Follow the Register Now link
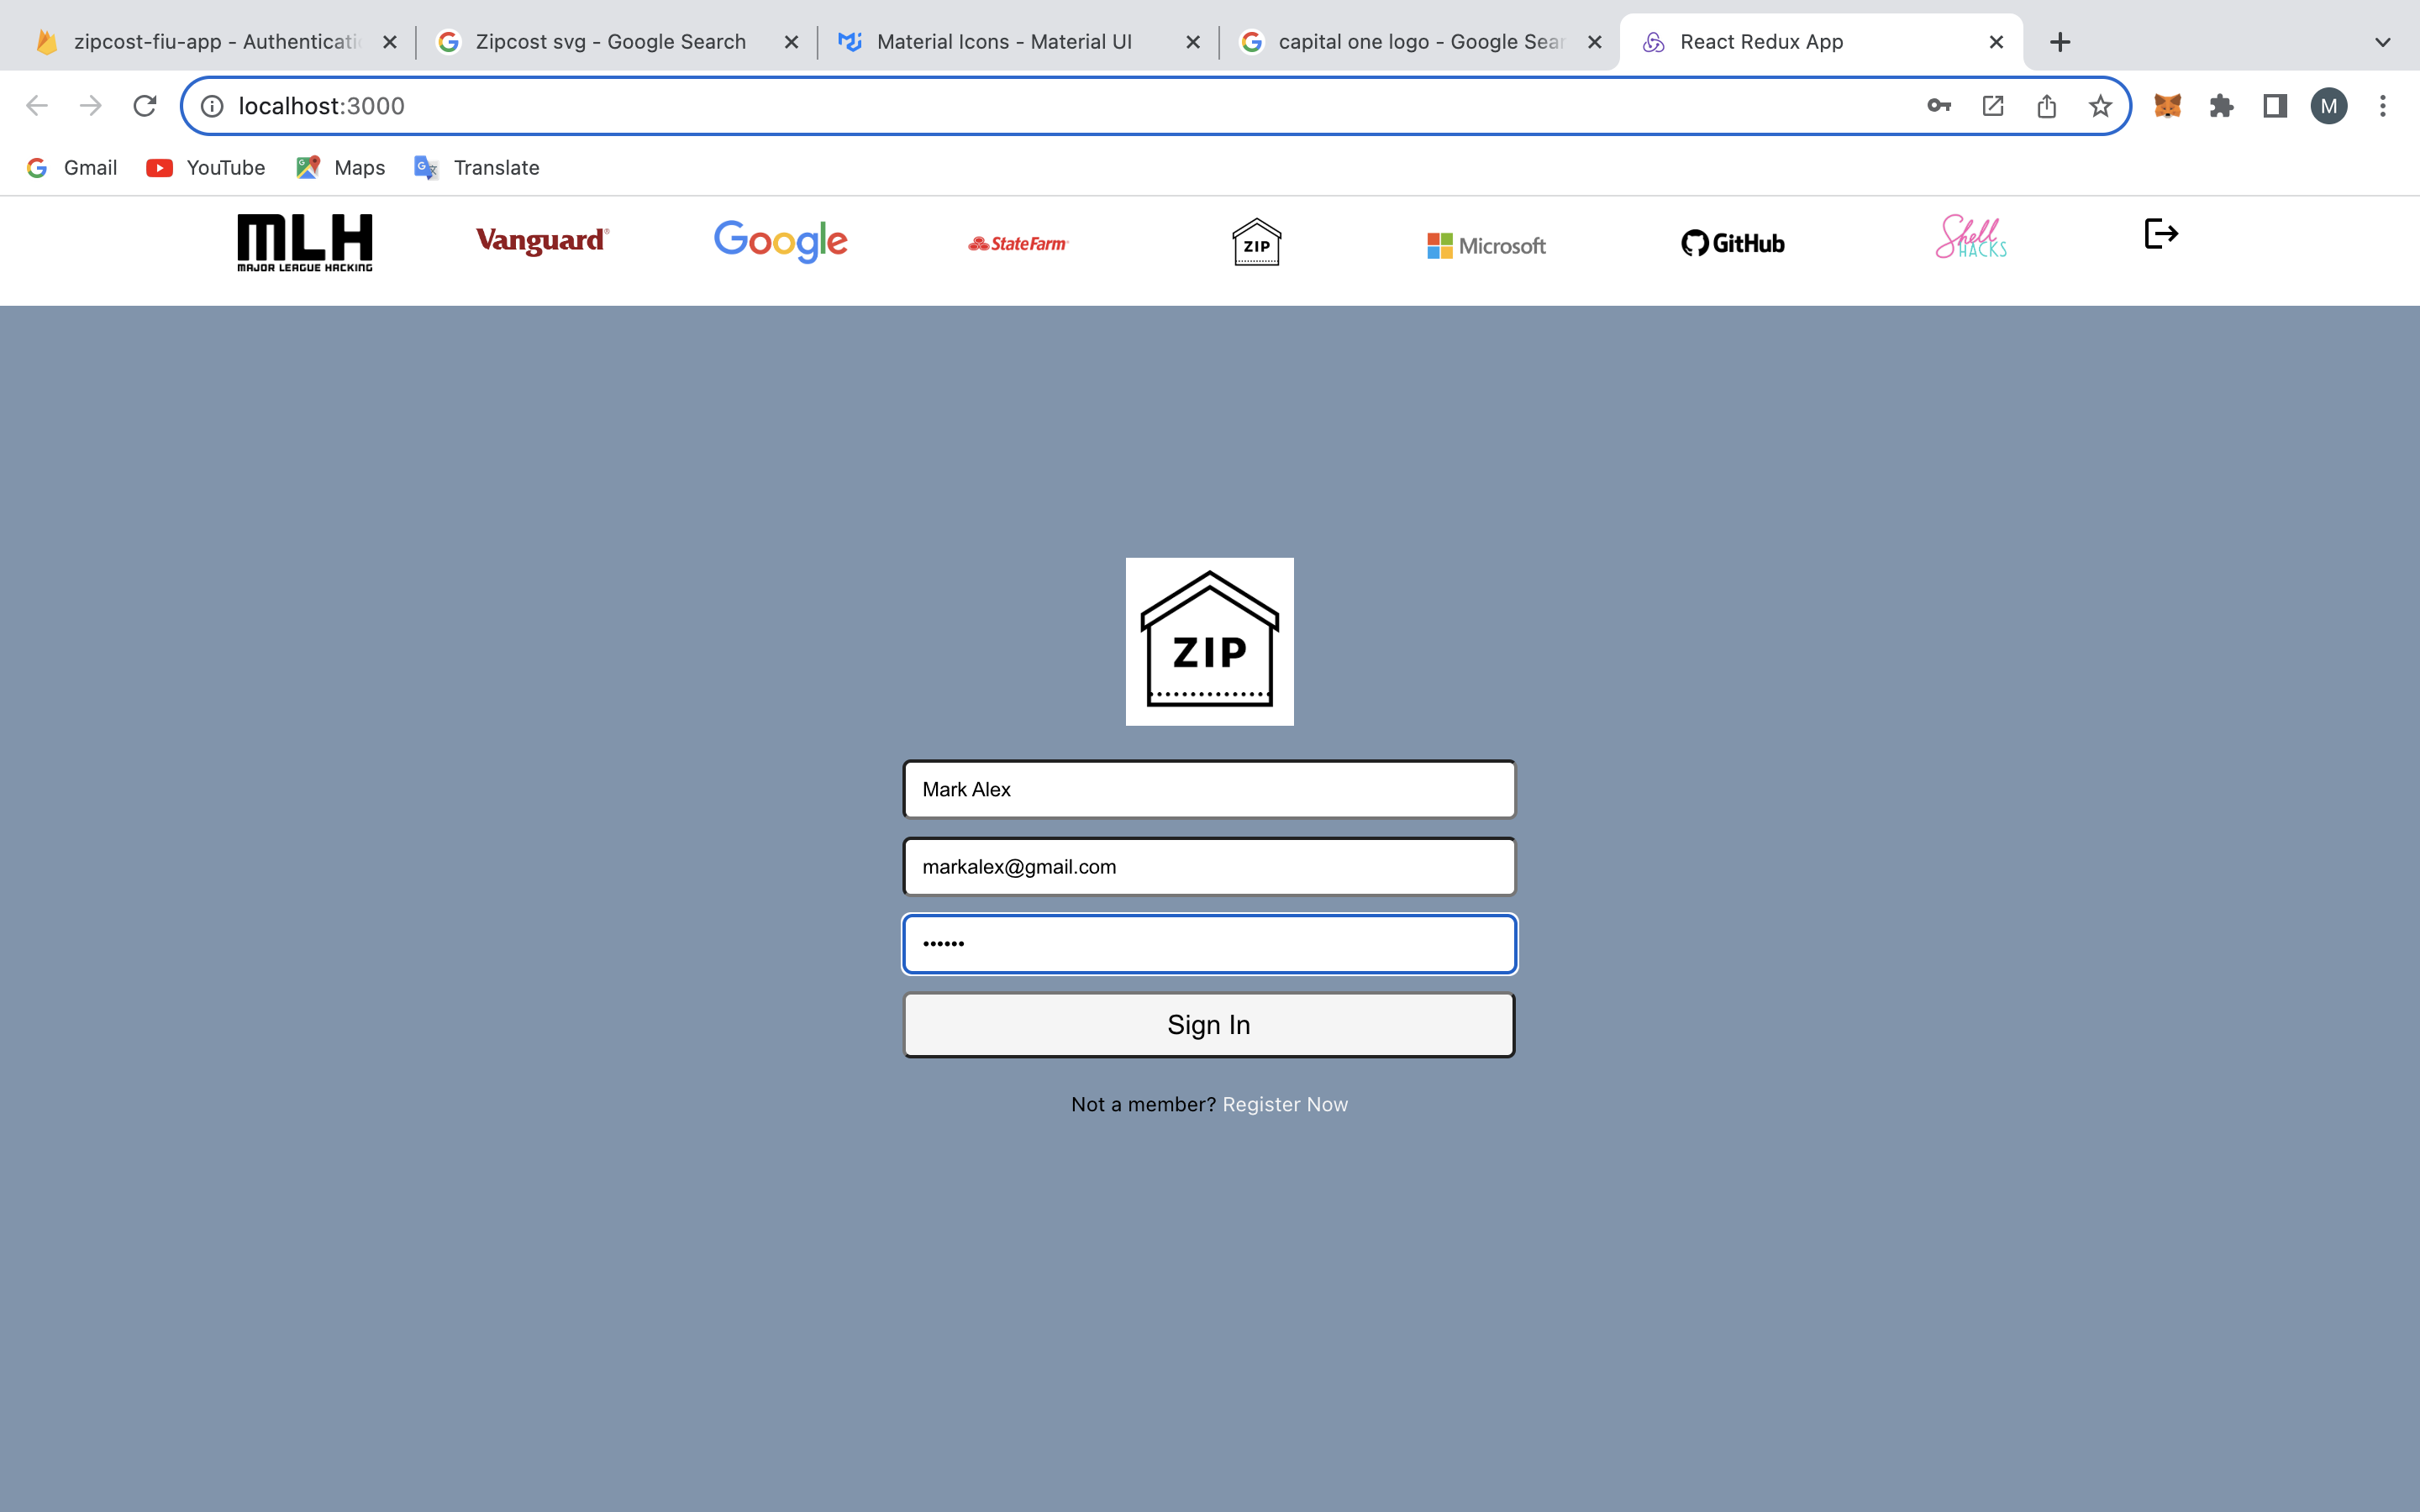 point(1284,1104)
